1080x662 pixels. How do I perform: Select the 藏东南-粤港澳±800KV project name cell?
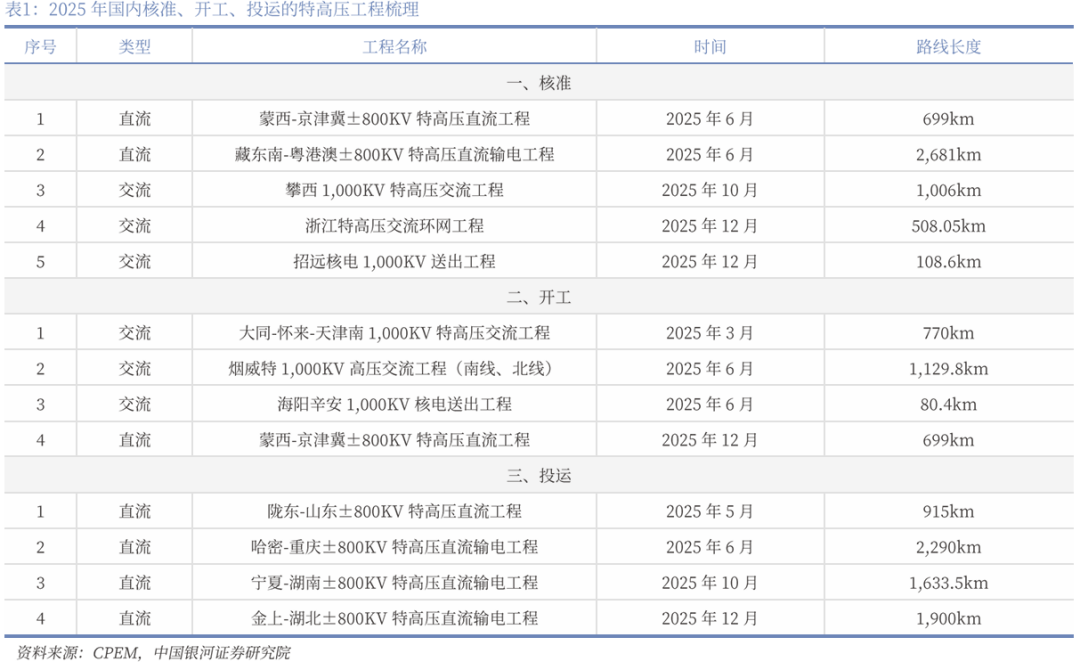(x=394, y=155)
